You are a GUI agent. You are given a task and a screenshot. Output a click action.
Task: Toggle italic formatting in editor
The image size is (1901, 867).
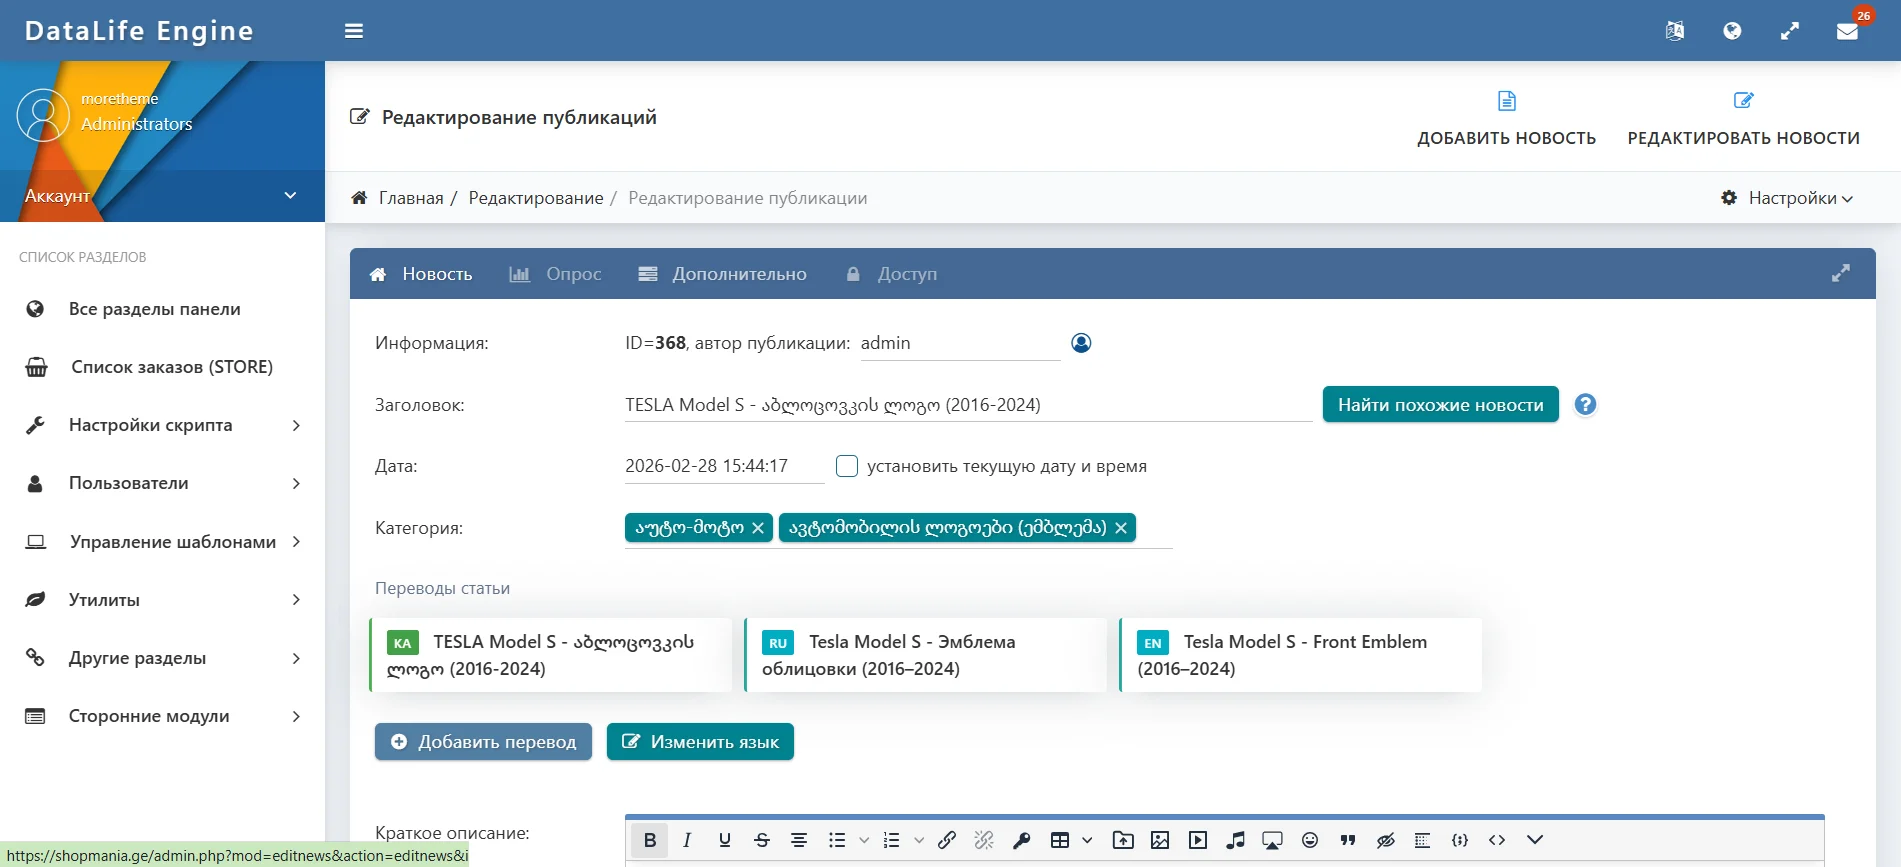(687, 840)
